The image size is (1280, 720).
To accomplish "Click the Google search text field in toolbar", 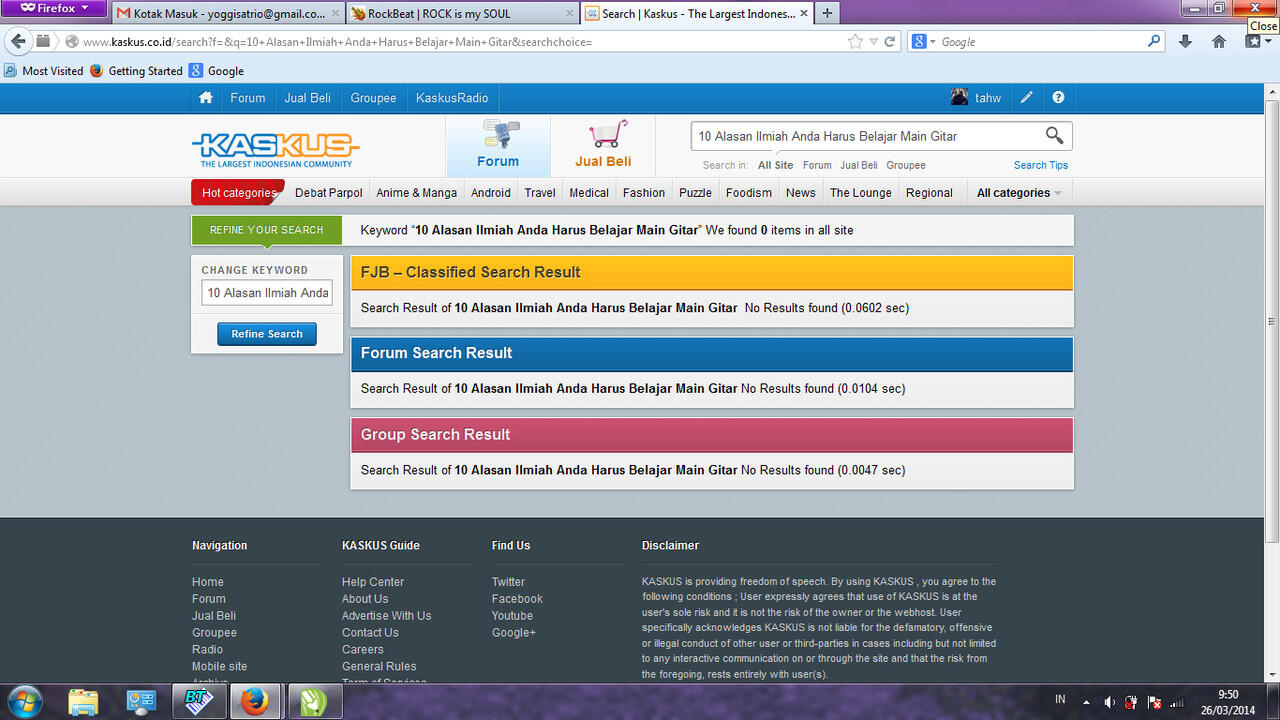I will tap(1040, 42).
